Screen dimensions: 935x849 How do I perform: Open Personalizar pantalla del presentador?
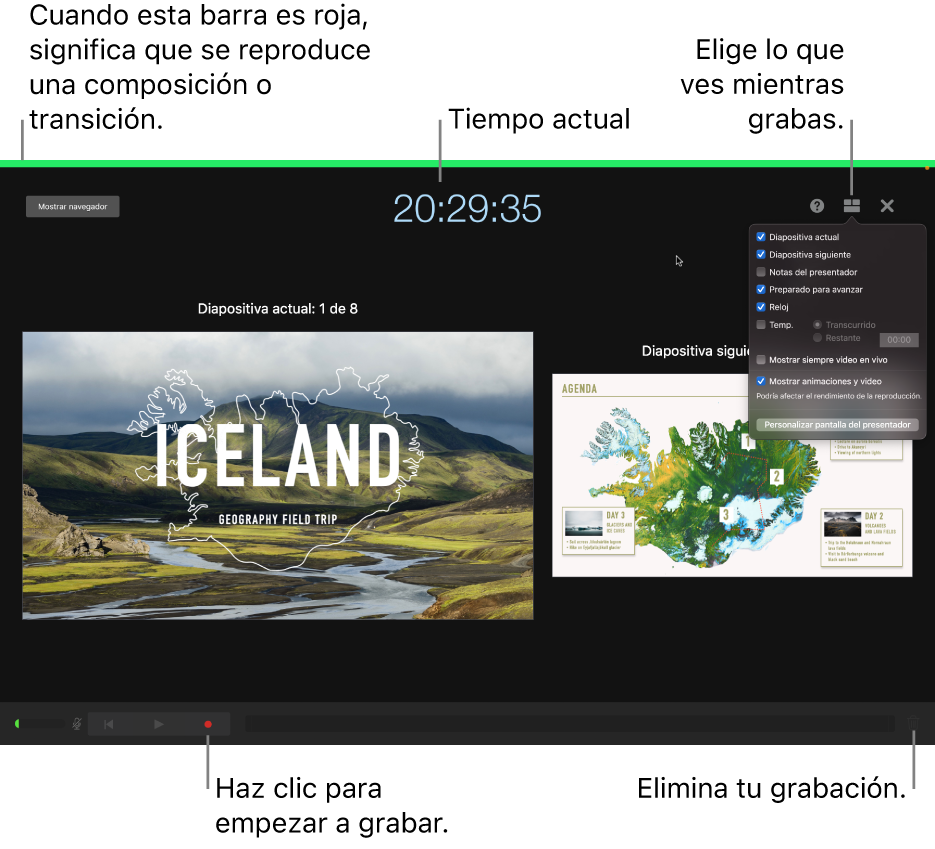pos(837,425)
